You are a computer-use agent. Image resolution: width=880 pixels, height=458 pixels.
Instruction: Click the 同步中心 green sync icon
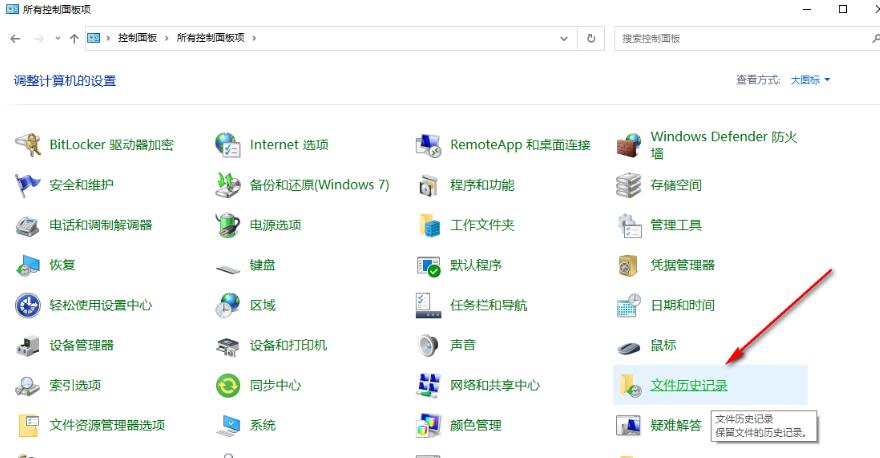tap(228, 386)
